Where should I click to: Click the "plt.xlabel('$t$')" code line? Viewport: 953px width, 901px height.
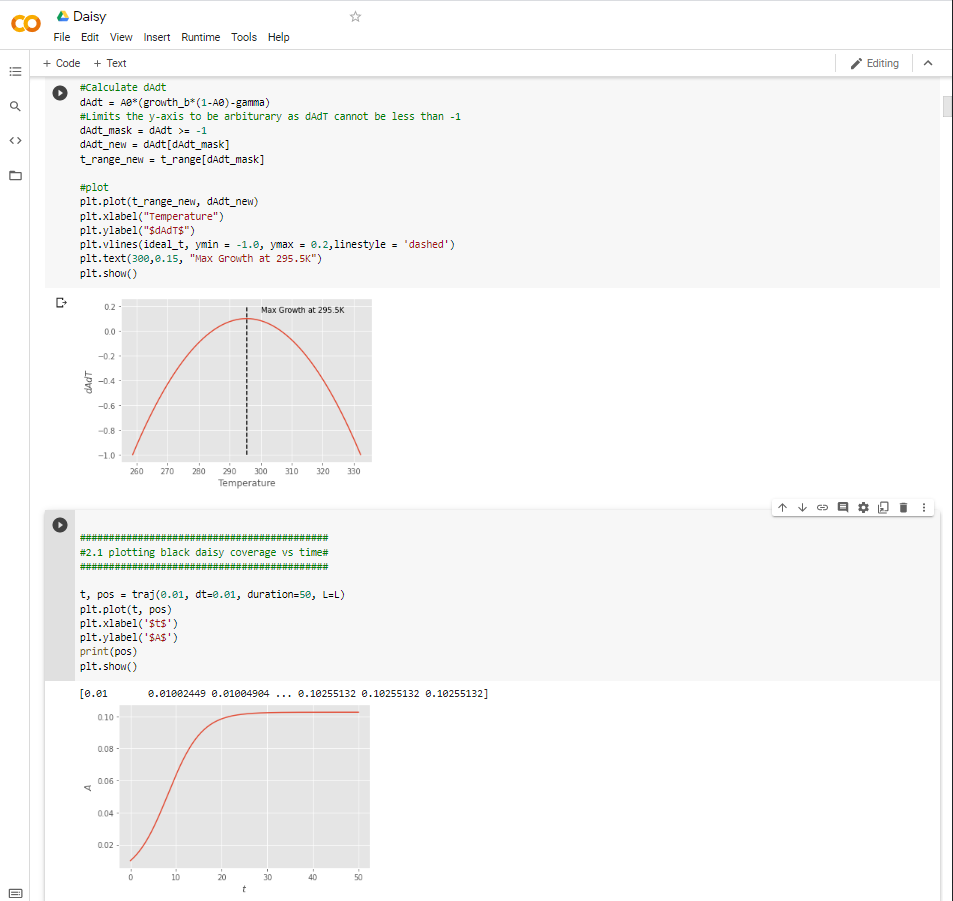(129, 623)
